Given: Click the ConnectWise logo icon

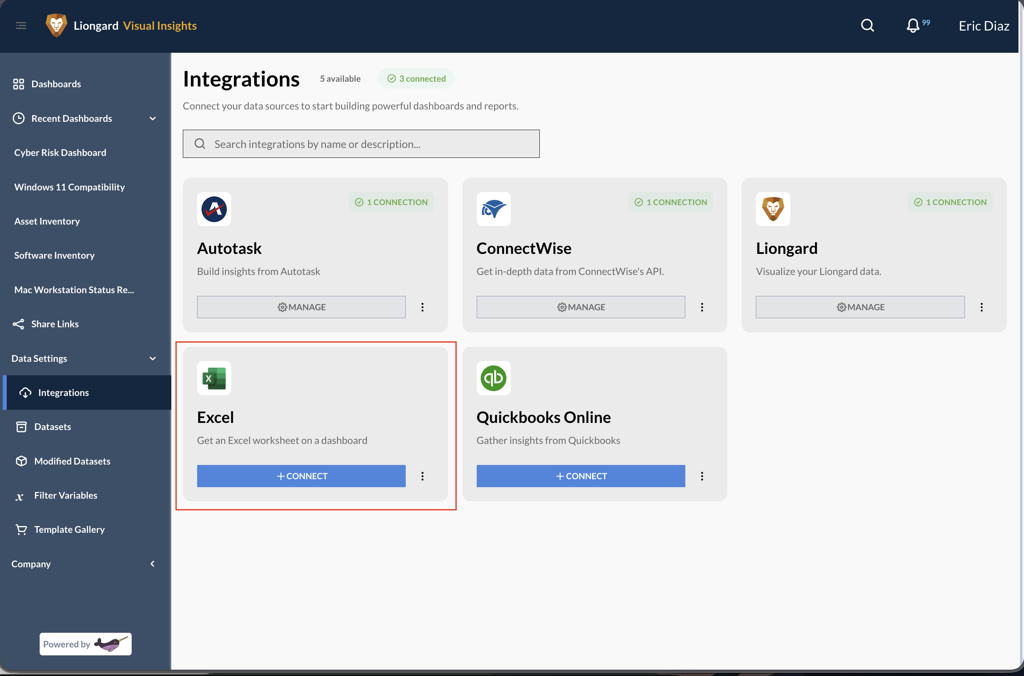Looking at the screenshot, I should coord(494,209).
